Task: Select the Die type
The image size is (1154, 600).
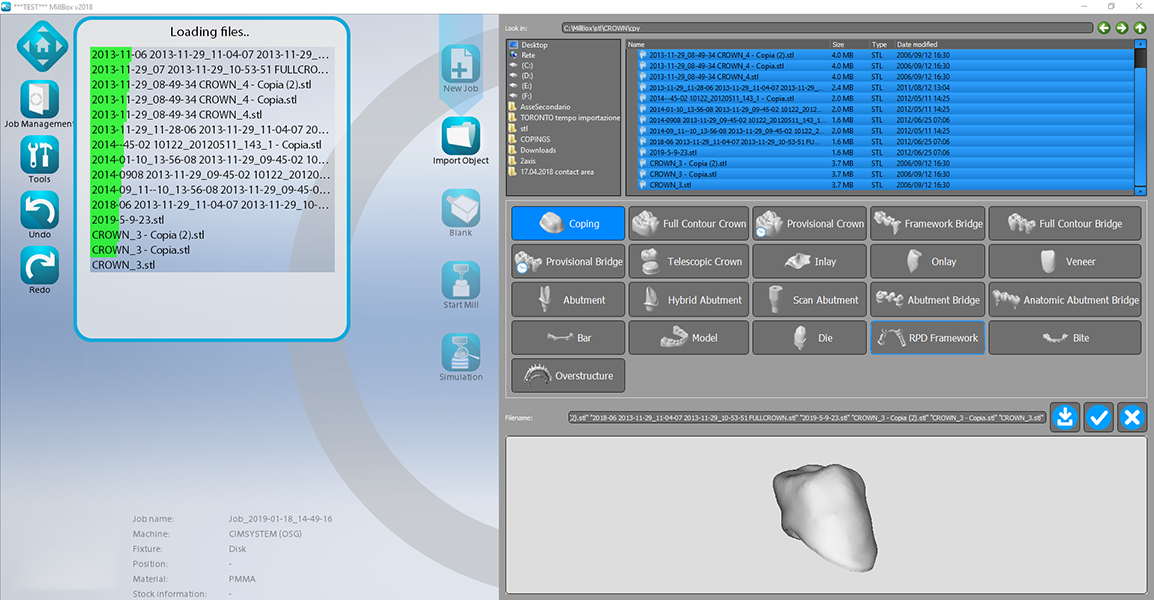Action: [x=810, y=338]
